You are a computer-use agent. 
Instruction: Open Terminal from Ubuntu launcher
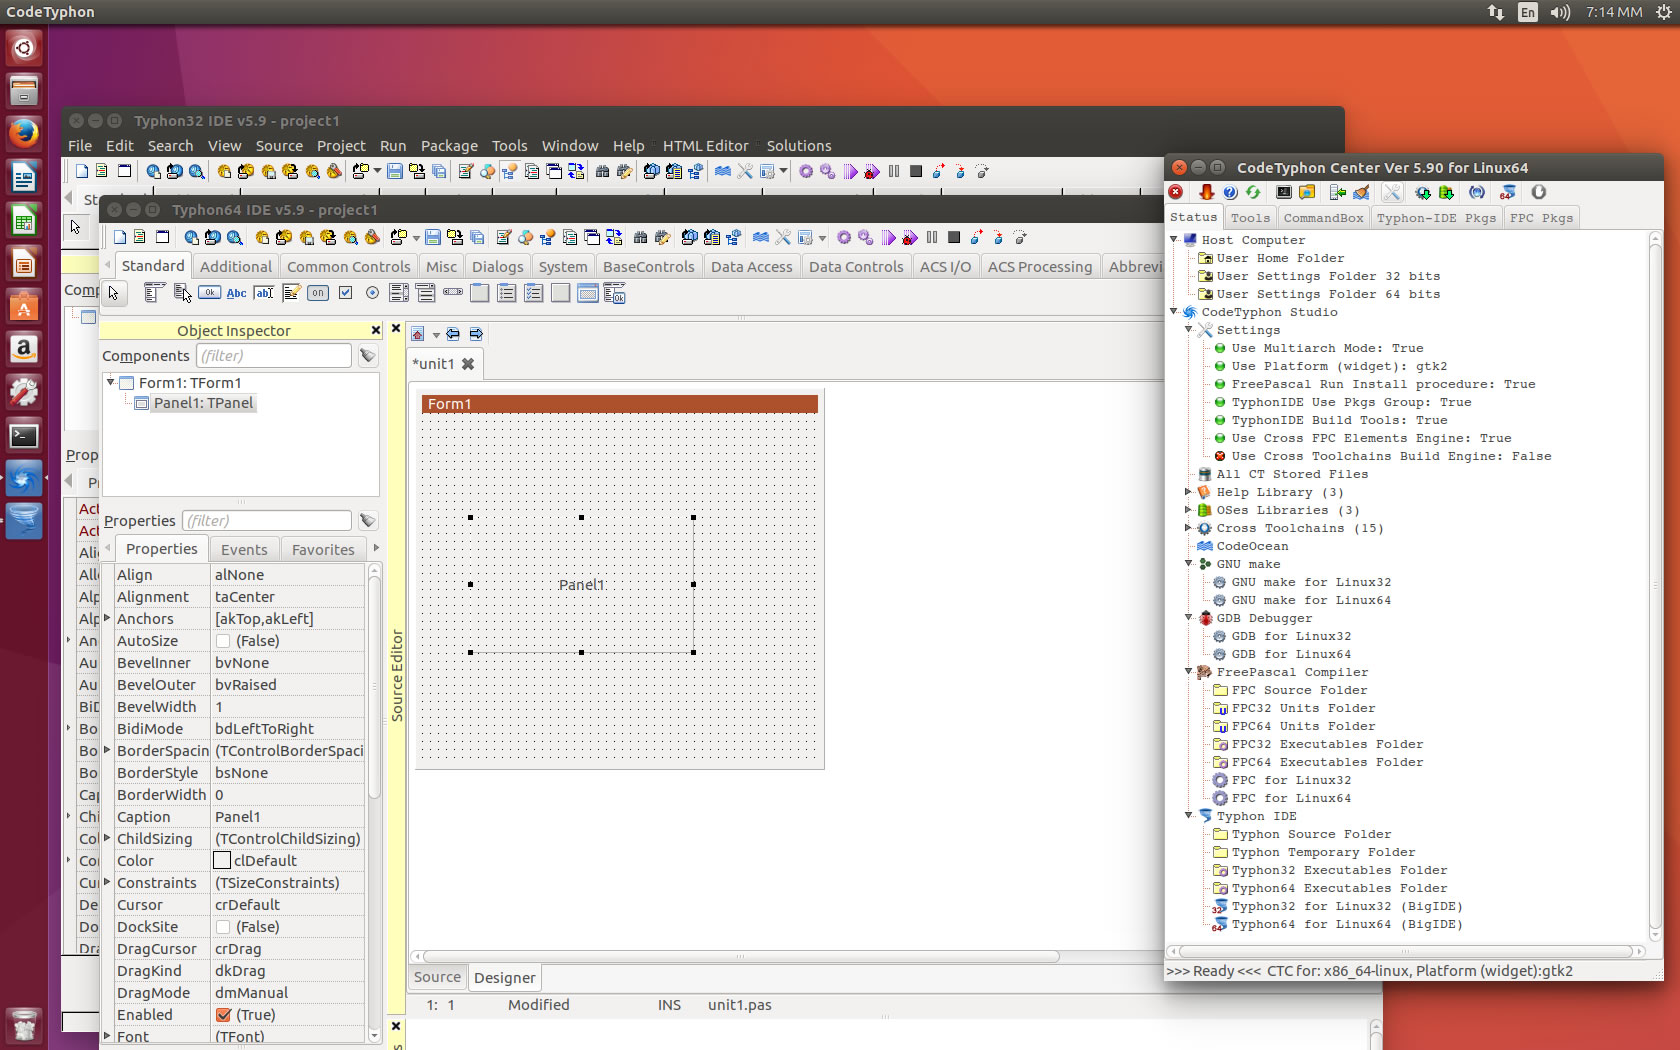pos(24,436)
